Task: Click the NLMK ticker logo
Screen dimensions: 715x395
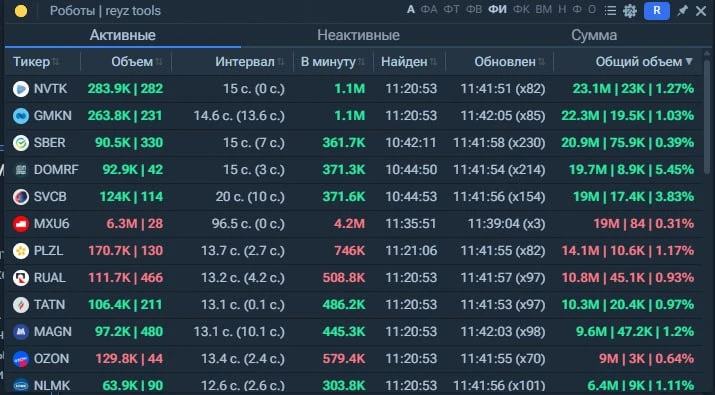Action: pos(21,386)
